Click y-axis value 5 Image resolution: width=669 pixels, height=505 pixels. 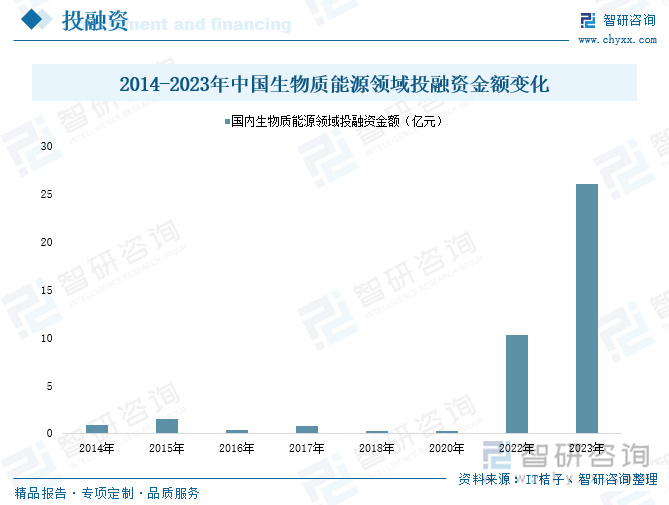(49, 386)
